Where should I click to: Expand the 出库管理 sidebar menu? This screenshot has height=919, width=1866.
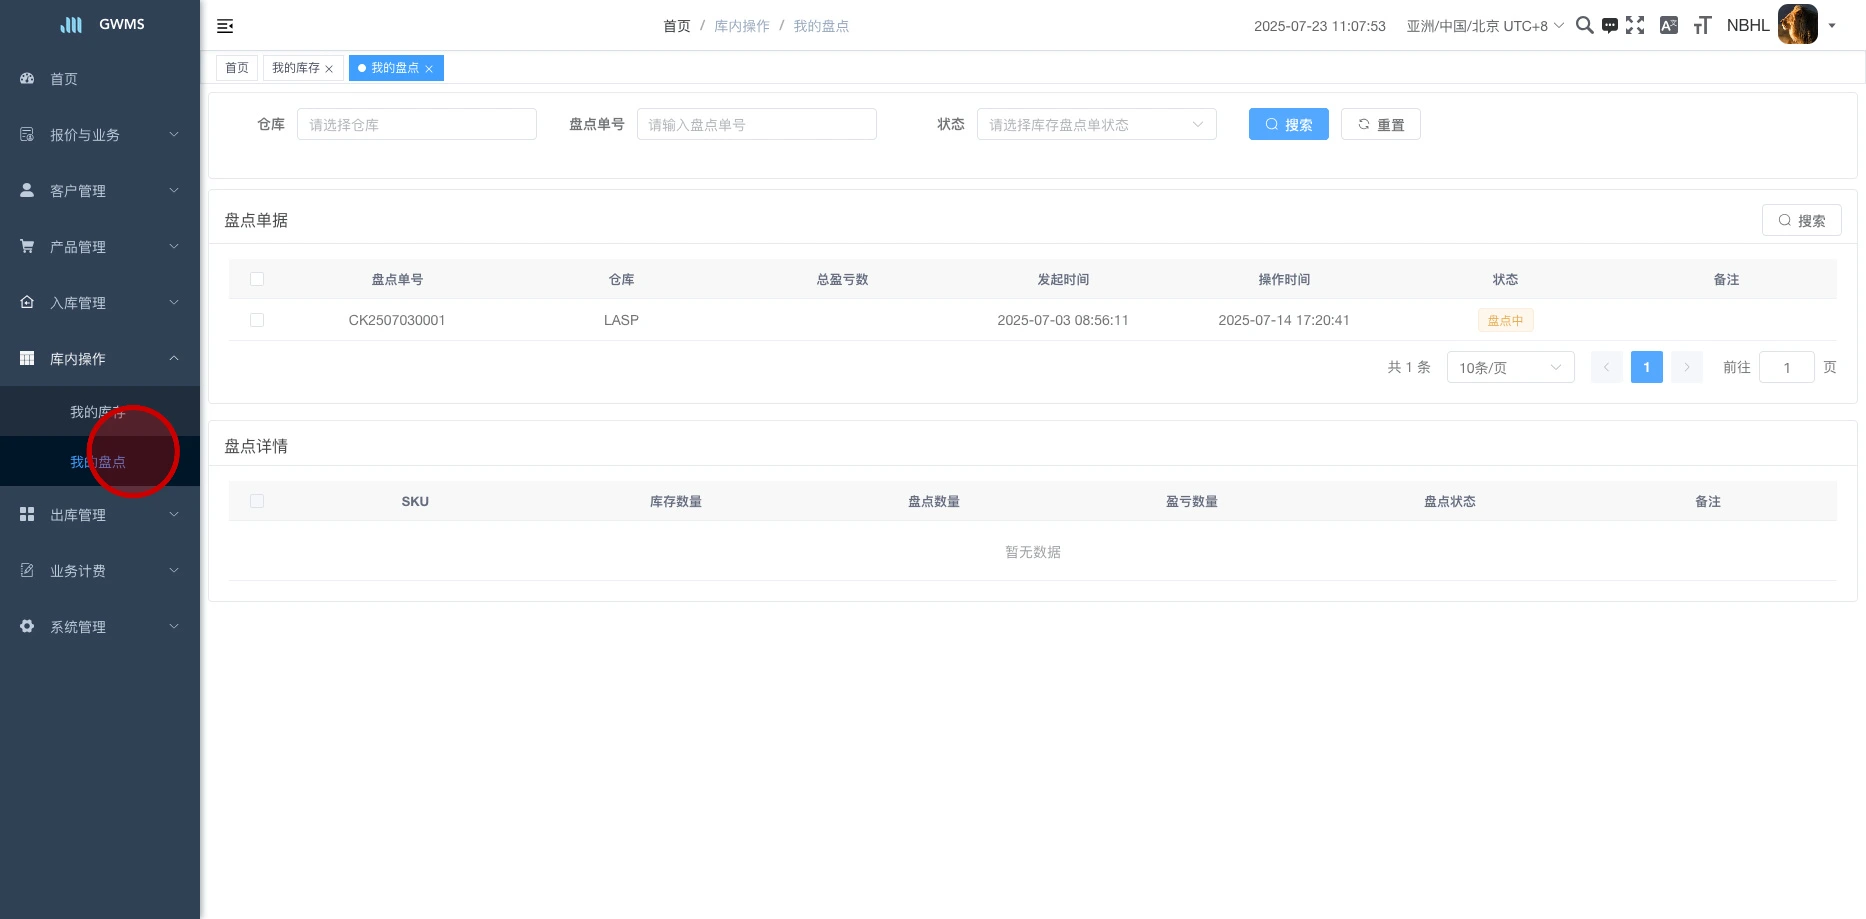100,515
